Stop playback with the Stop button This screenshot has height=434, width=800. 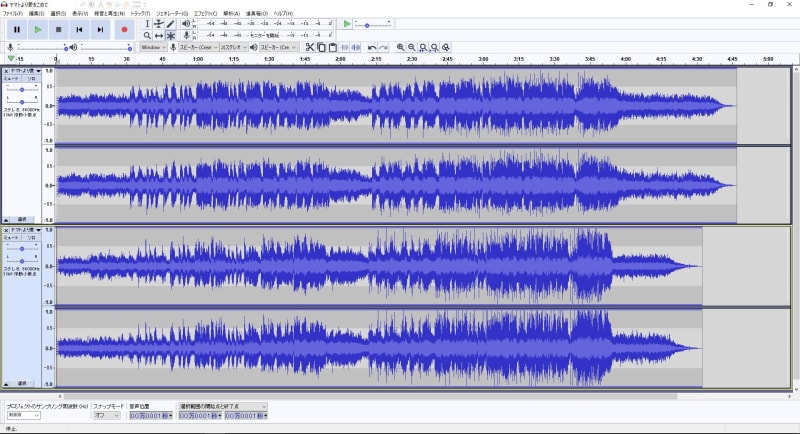point(59,30)
